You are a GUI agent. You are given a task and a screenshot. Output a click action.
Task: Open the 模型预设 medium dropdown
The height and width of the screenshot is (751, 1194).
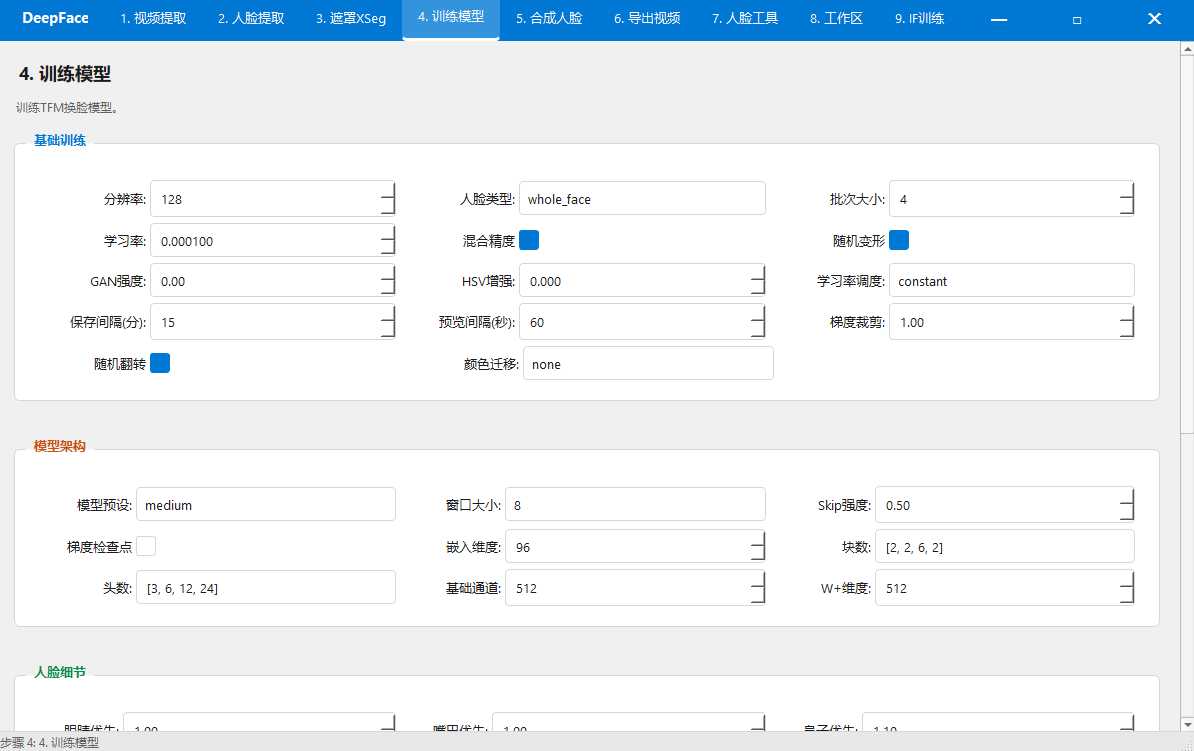click(x=266, y=505)
